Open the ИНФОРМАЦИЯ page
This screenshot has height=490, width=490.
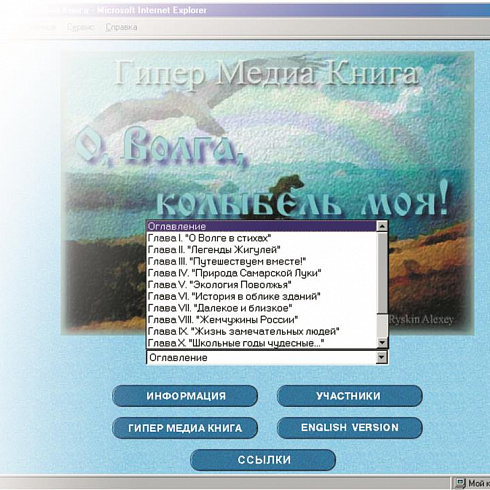185,396
